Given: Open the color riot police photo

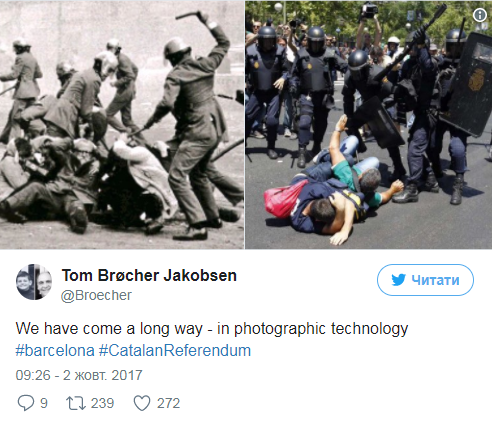Looking at the screenshot, I should click(x=369, y=124).
